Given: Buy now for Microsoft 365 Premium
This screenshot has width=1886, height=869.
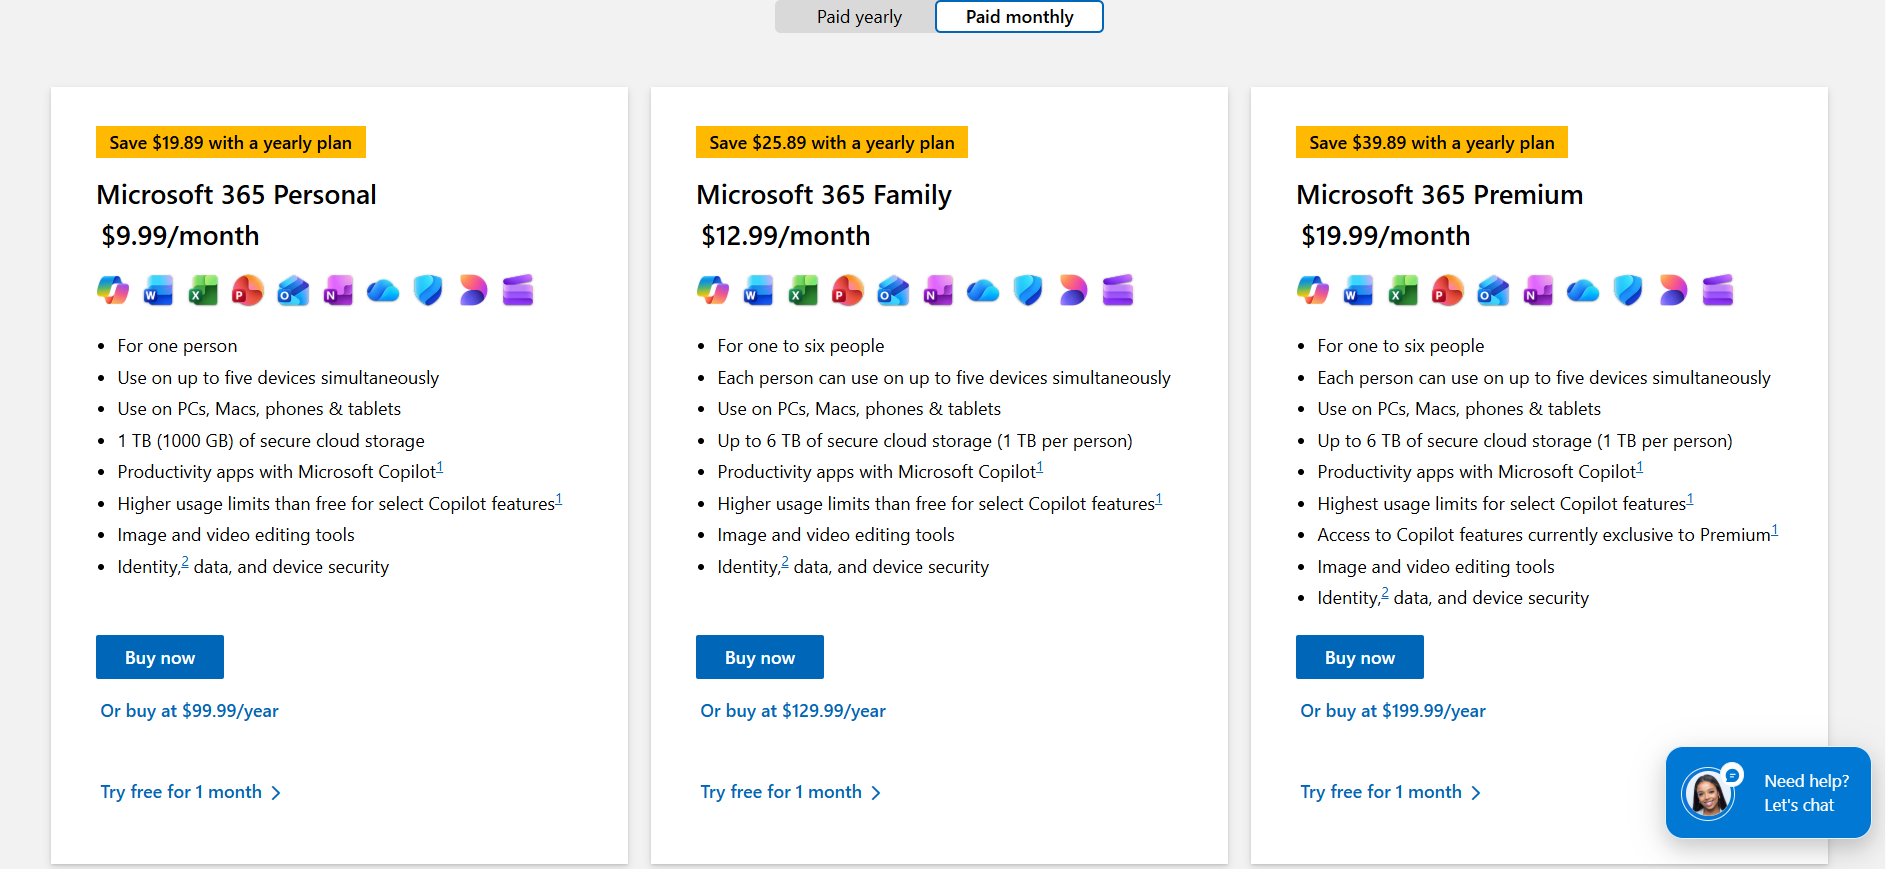Looking at the screenshot, I should coord(1360,657).
